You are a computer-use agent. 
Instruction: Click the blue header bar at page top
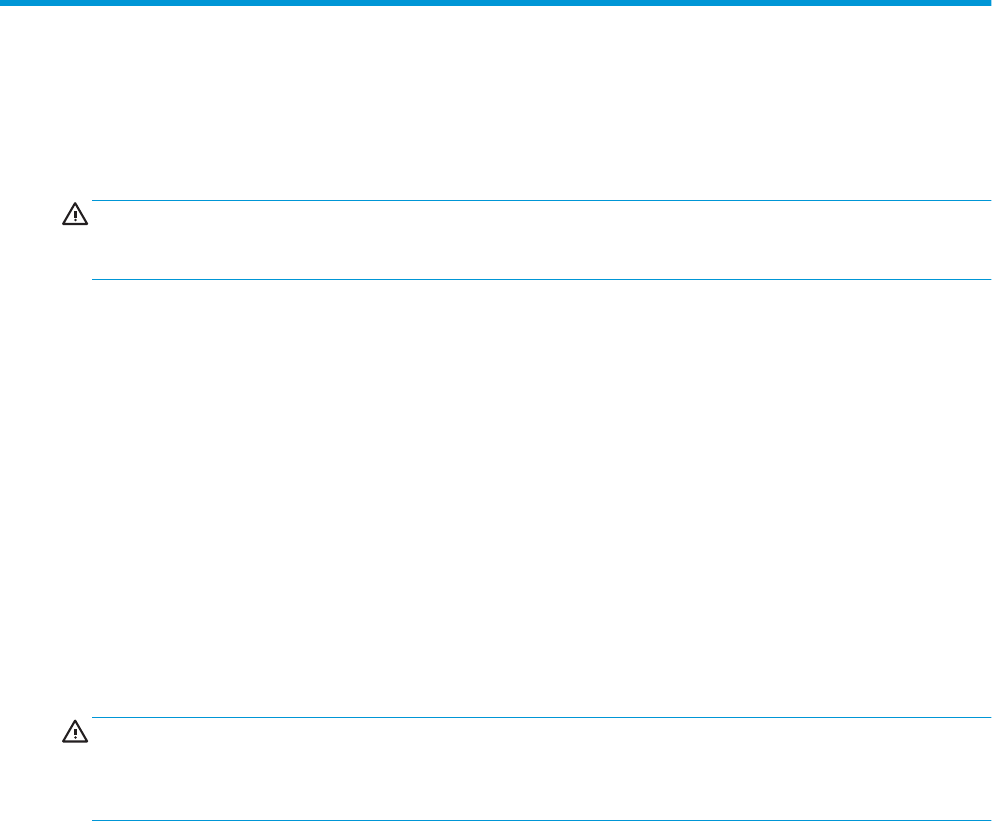coord(496,4)
